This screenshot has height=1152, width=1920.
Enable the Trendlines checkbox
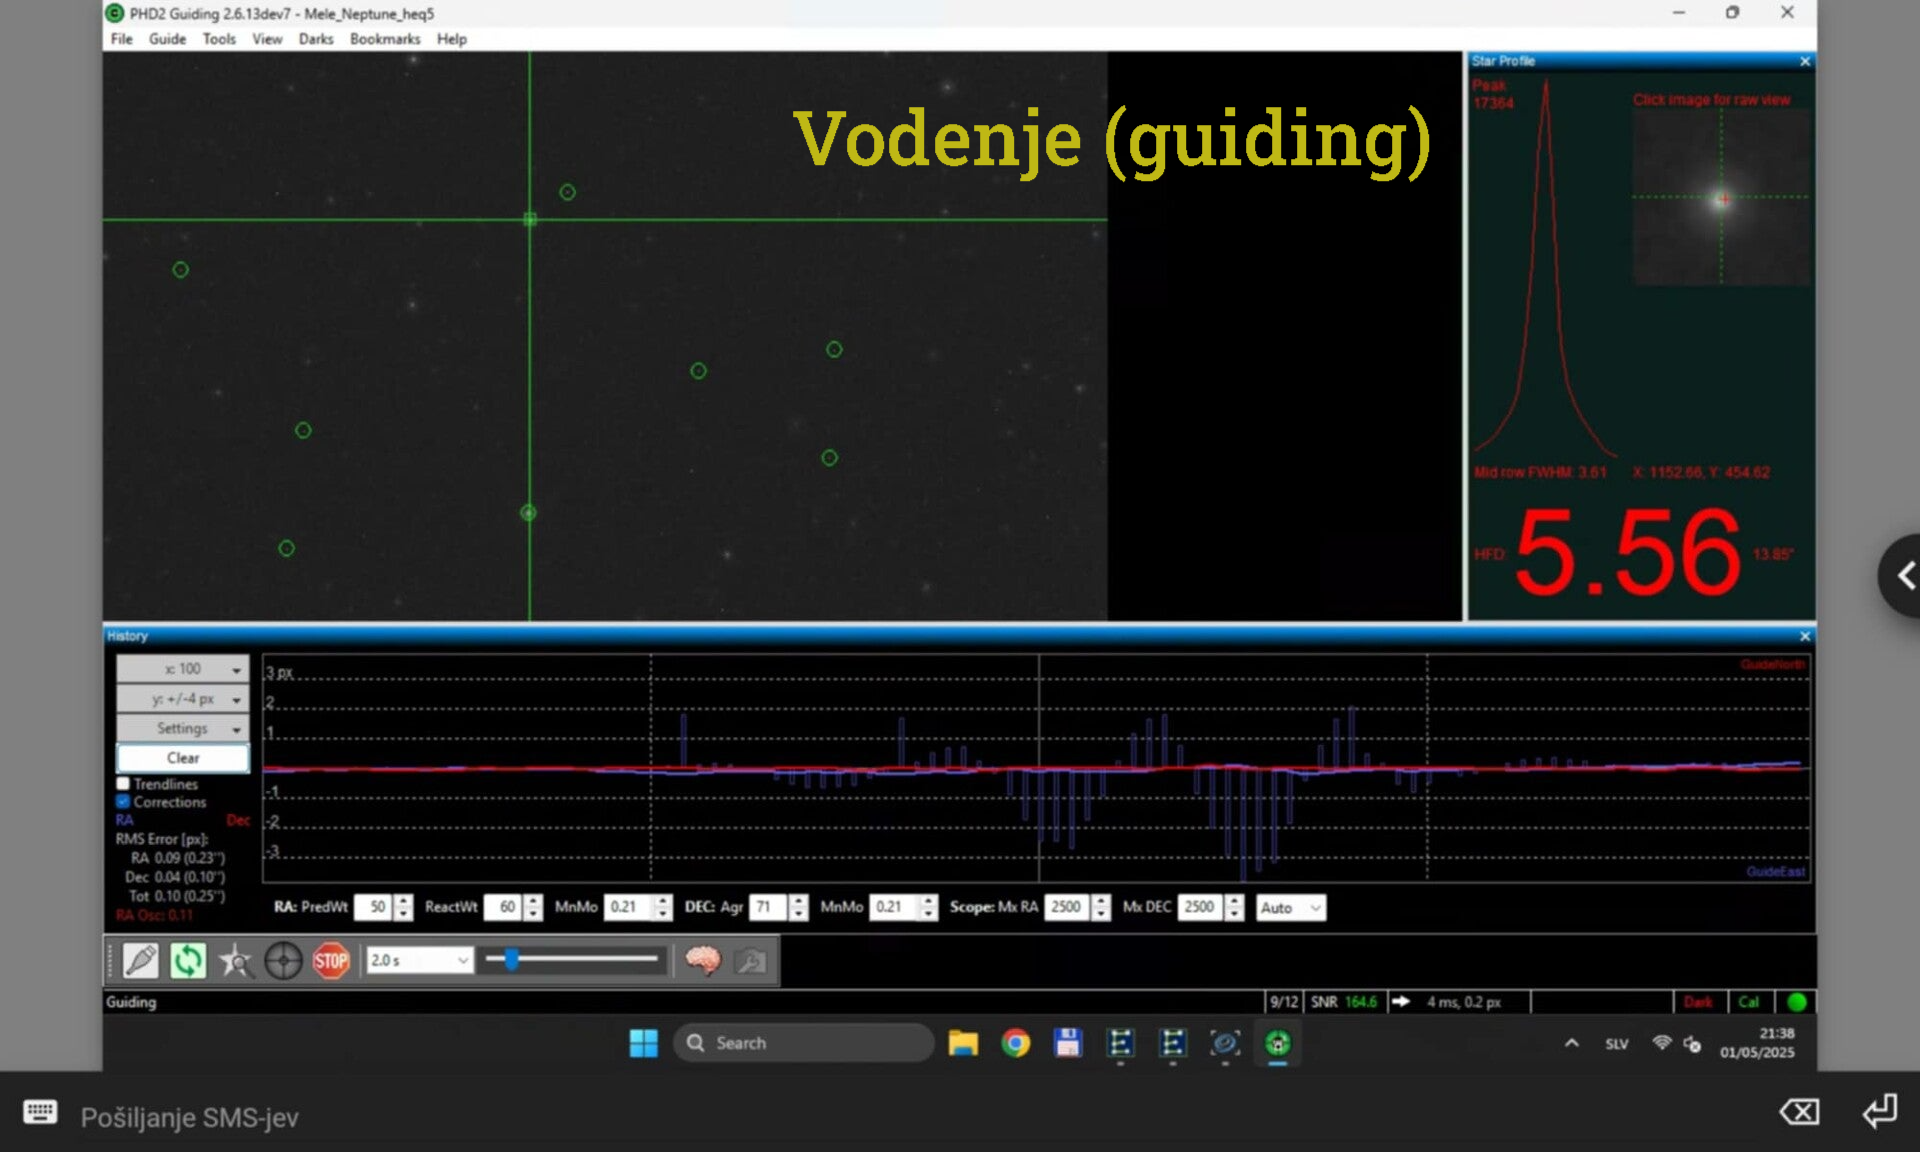coord(123,784)
